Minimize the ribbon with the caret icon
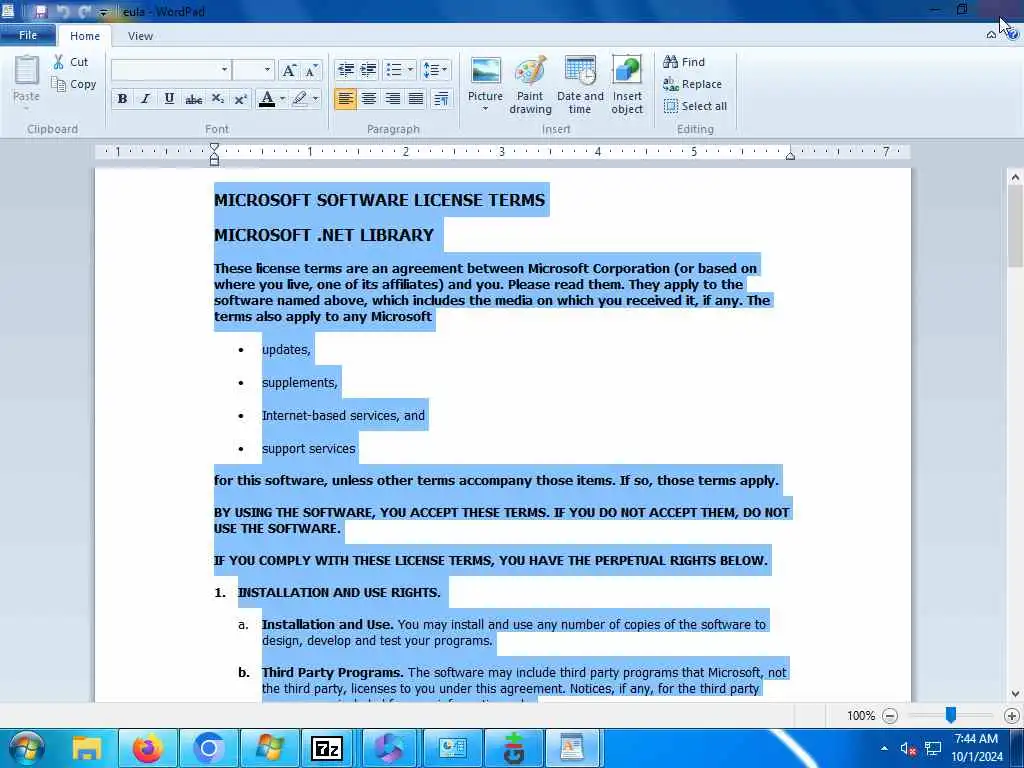This screenshot has height=768, width=1024. pyautogui.click(x=991, y=35)
